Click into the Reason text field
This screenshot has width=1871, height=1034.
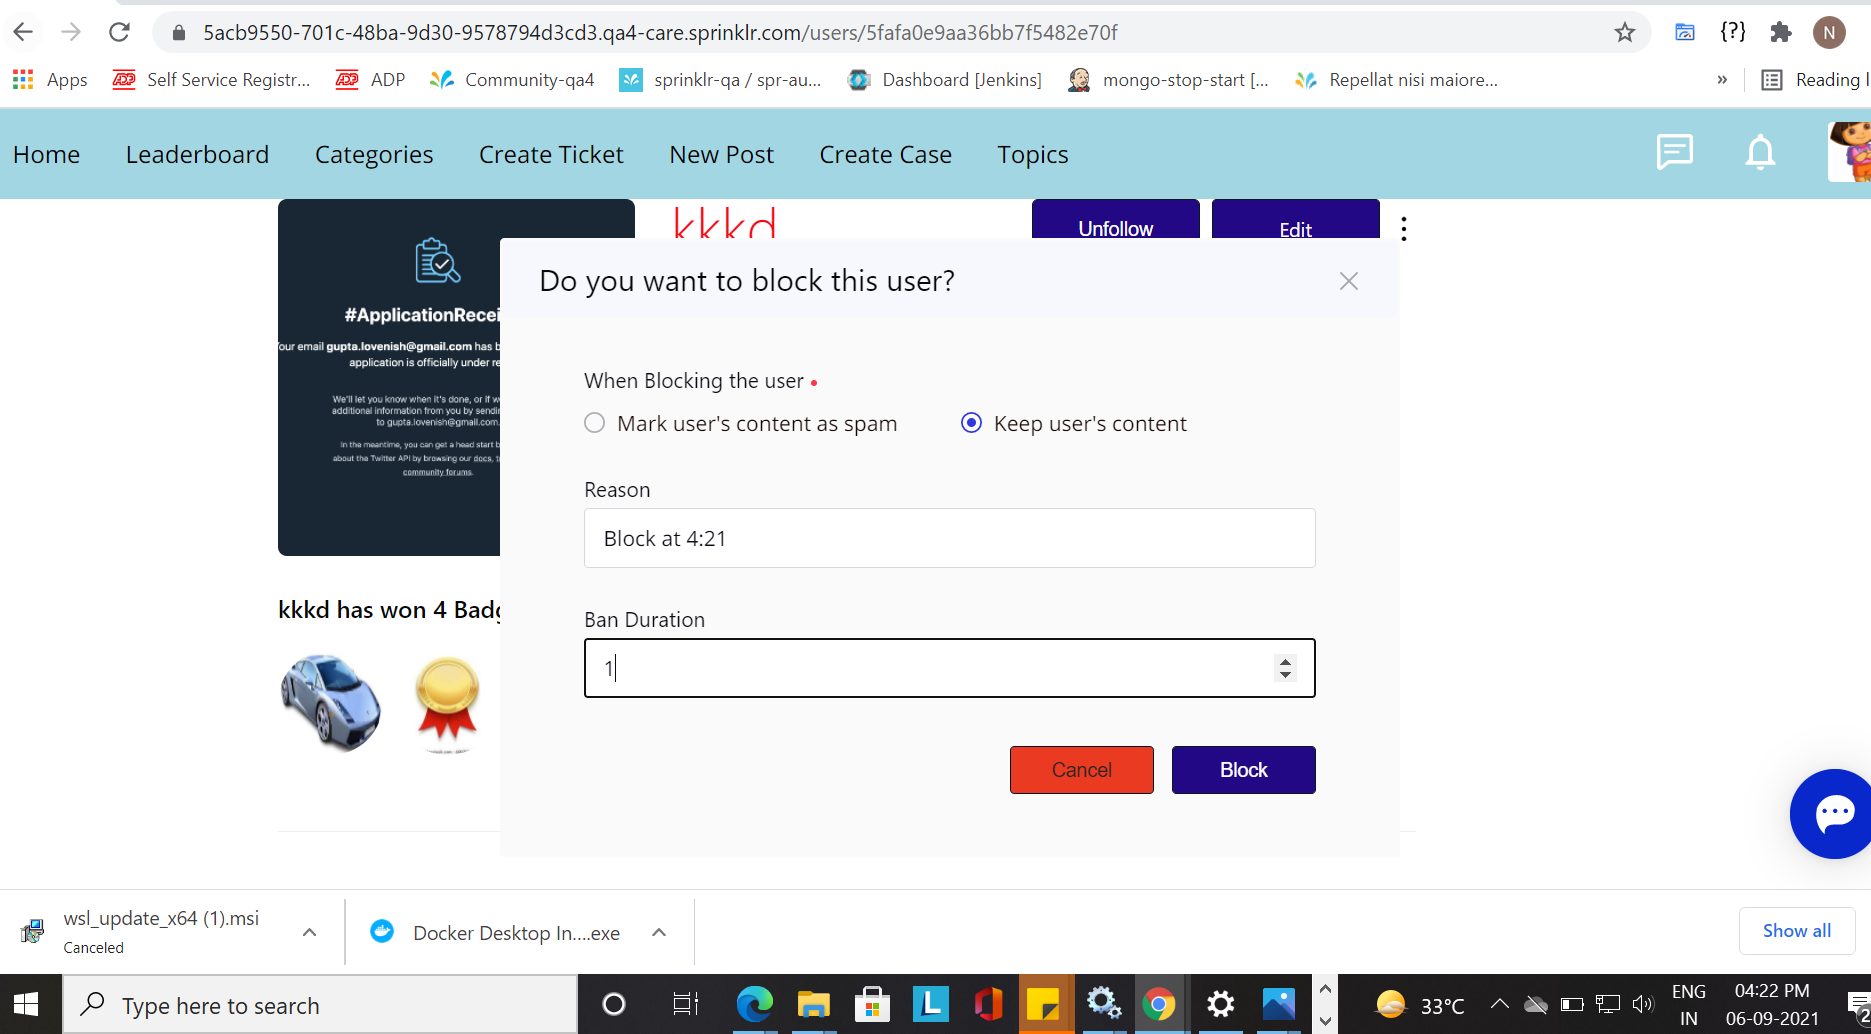pyautogui.click(x=949, y=538)
